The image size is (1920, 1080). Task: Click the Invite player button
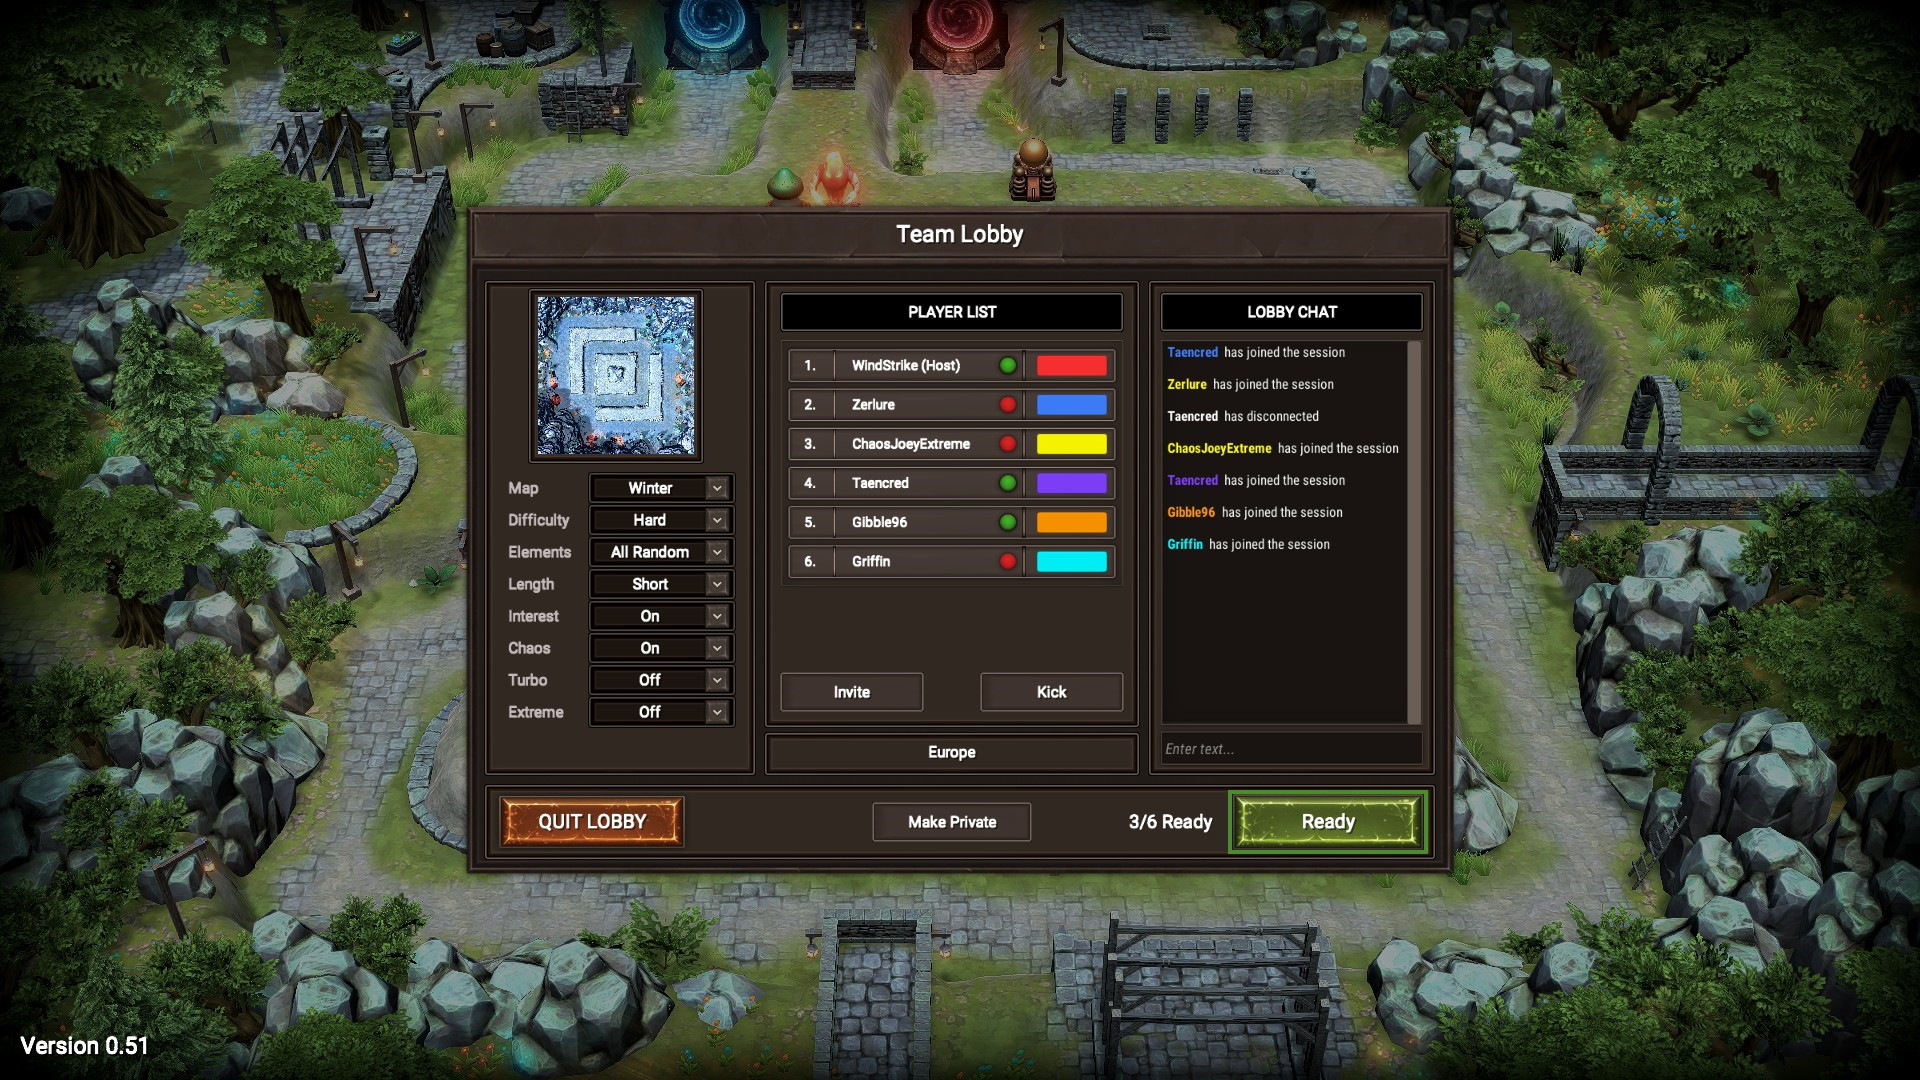pos(851,692)
